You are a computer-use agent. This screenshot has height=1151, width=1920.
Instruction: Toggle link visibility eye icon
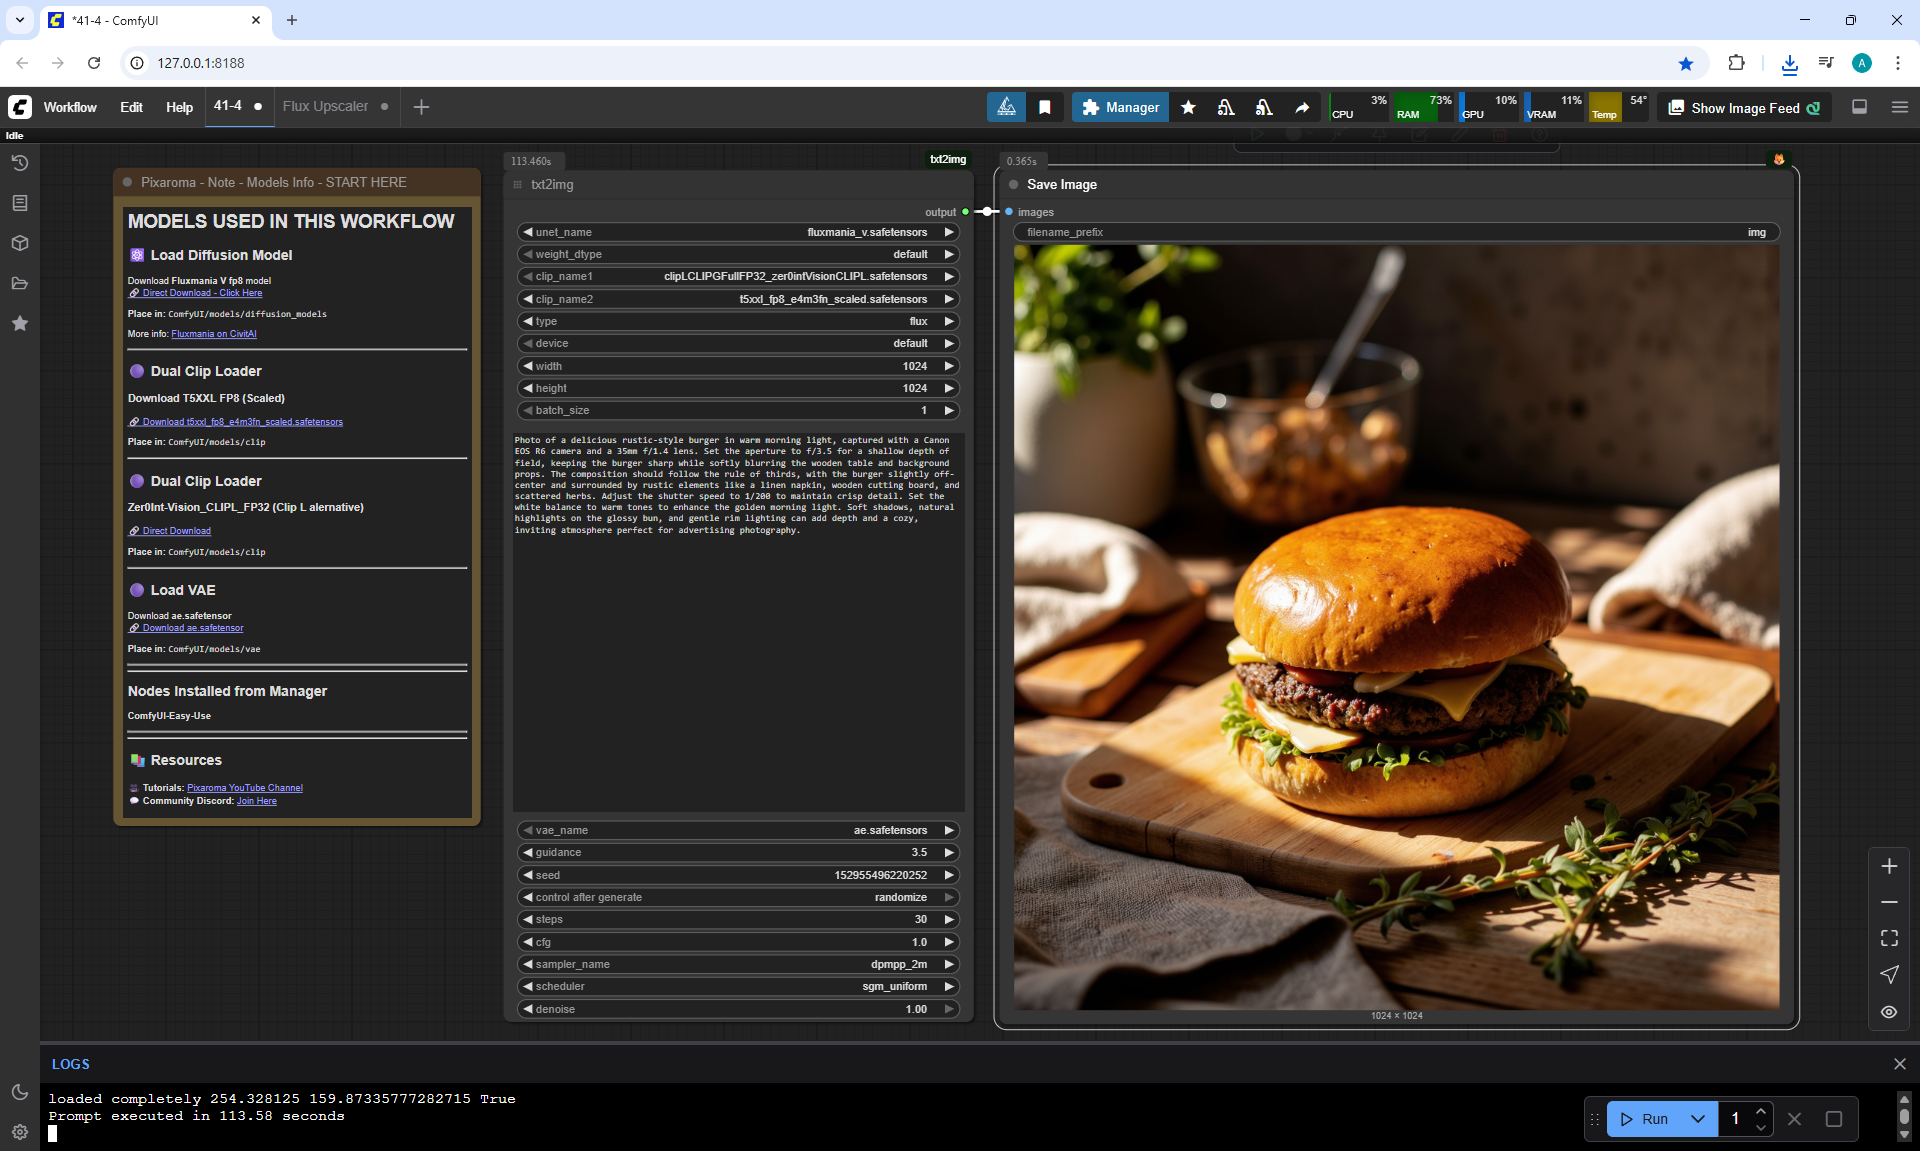(x=1888, y=1011)
